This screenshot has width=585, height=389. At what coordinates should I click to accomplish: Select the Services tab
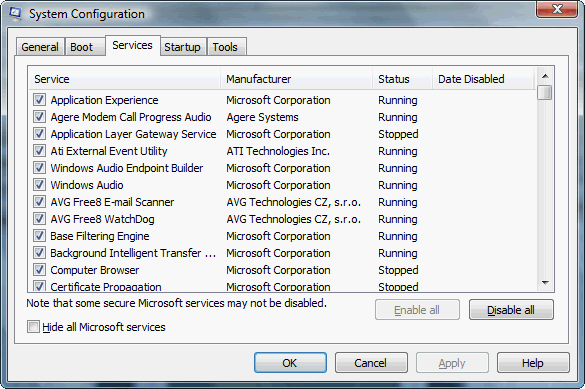(x=133, y=46)
